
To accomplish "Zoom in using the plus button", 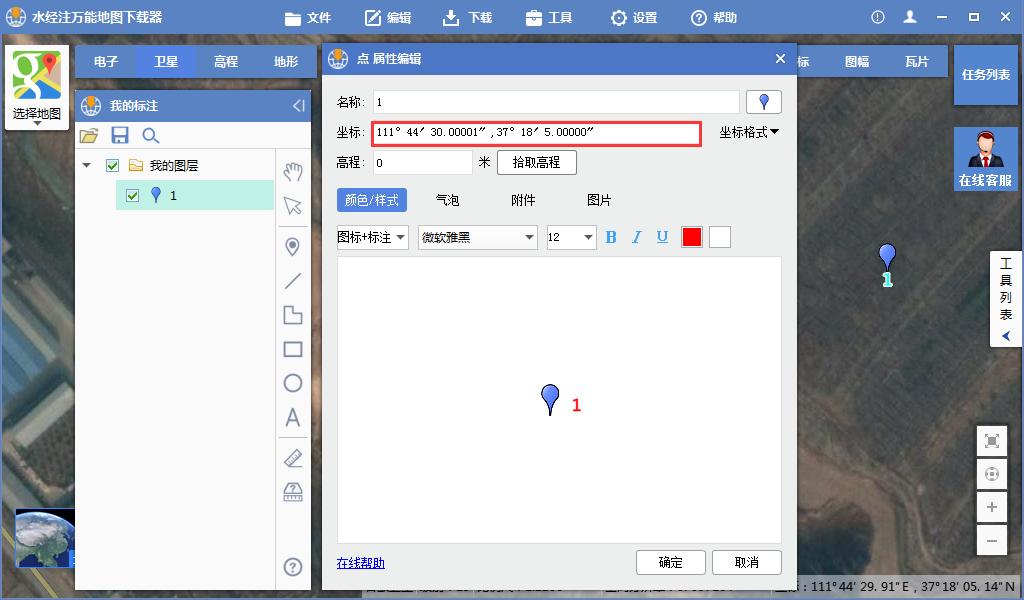I will 991,507.
